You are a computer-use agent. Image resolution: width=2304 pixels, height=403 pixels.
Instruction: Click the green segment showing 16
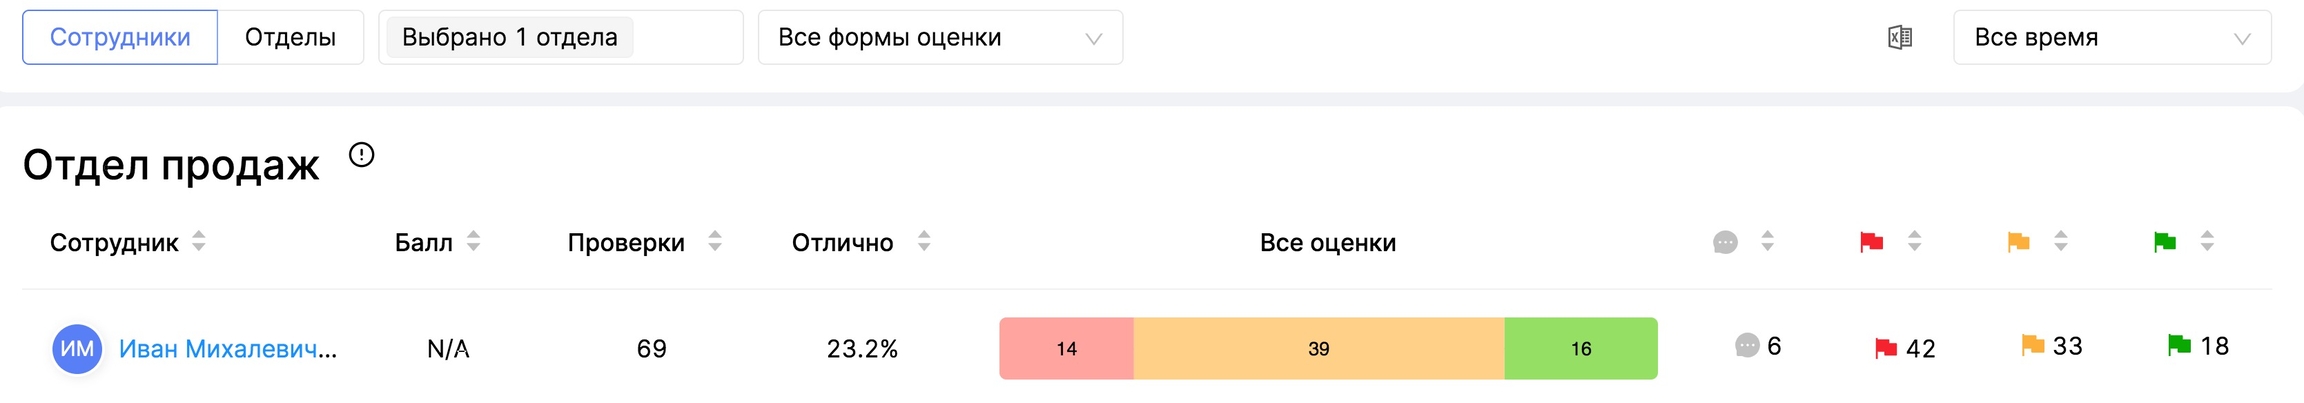tap(1580, 349)
